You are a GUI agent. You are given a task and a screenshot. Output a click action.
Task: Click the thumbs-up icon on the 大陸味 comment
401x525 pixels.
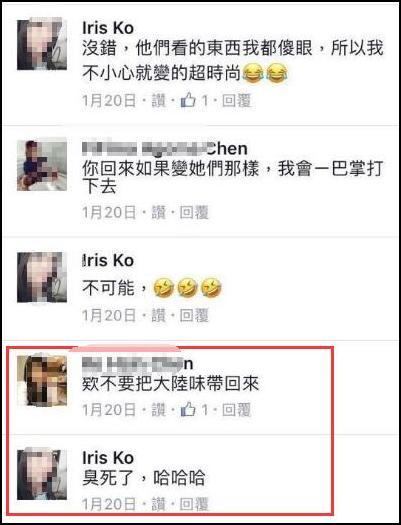188,409
